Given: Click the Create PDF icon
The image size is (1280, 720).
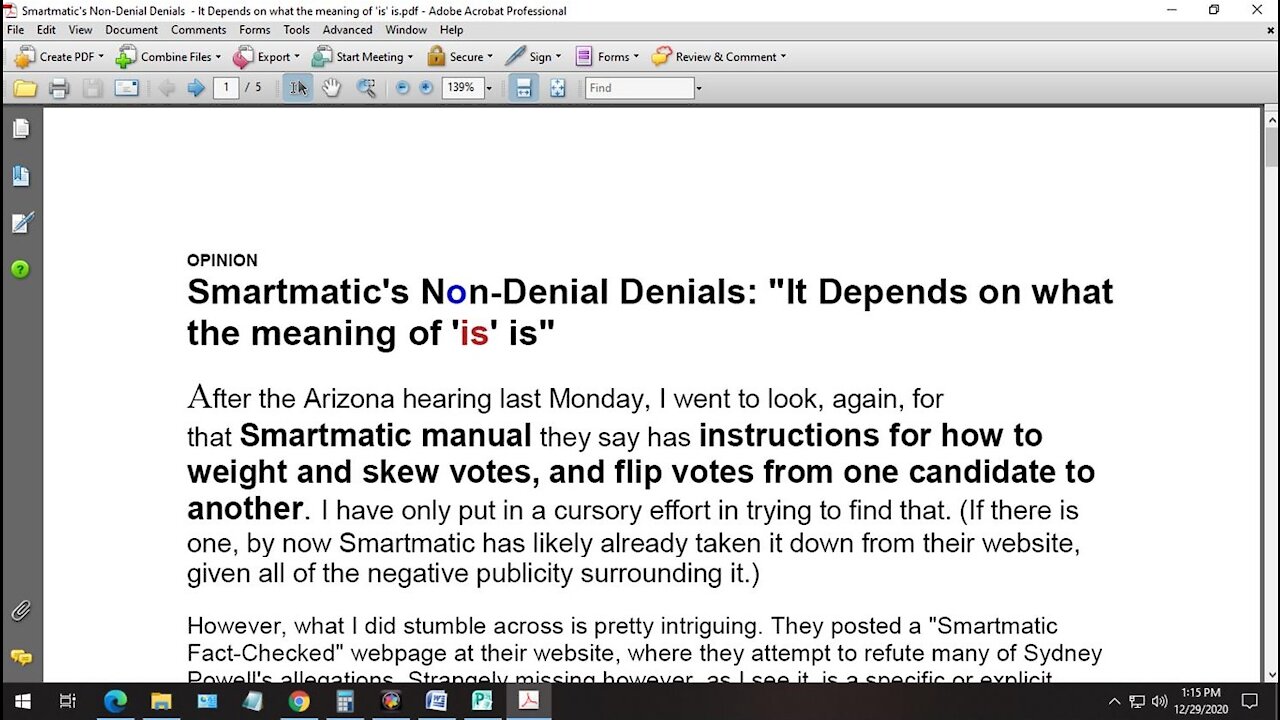Looking at the screenshot, I should pyautogui.click(x=24, y=57).
